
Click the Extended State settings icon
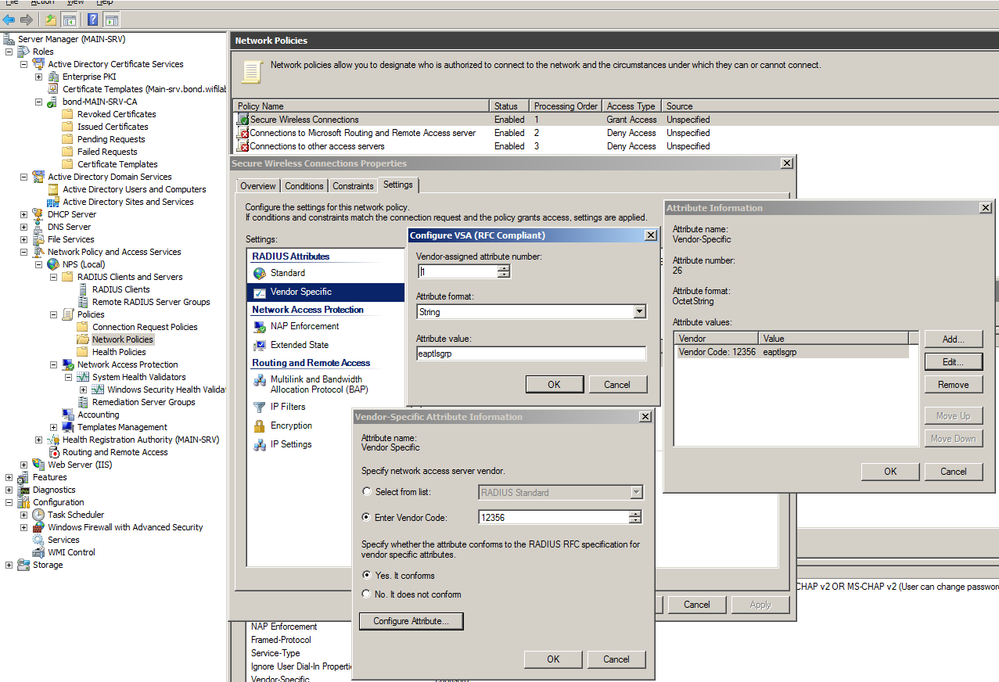[260, 345]
